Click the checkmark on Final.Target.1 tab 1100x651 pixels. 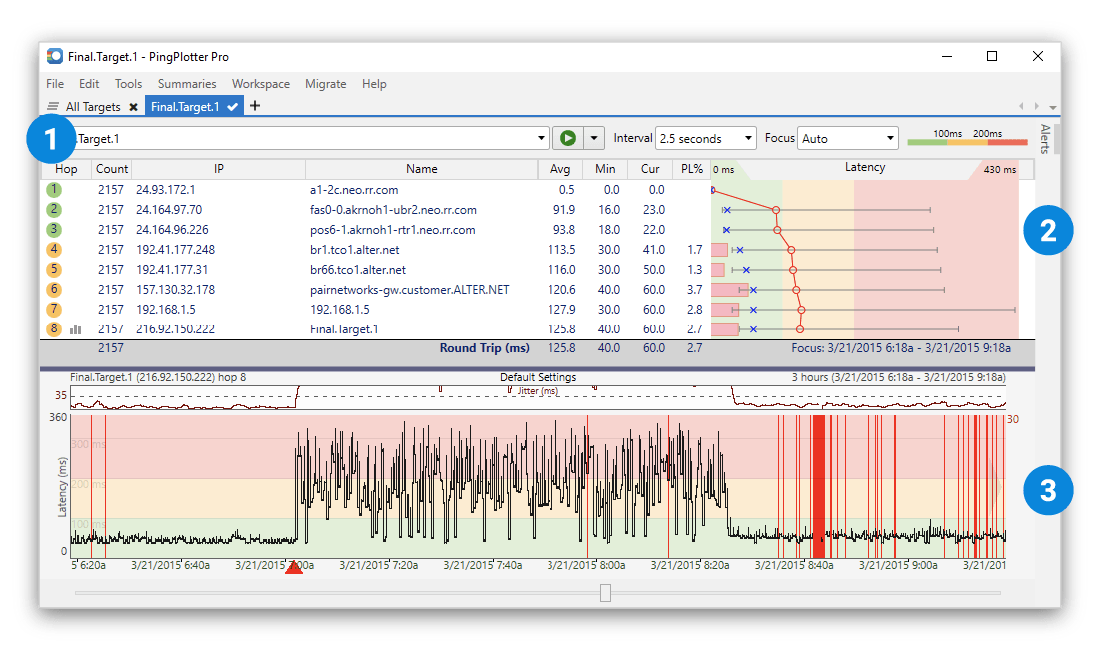233,107
